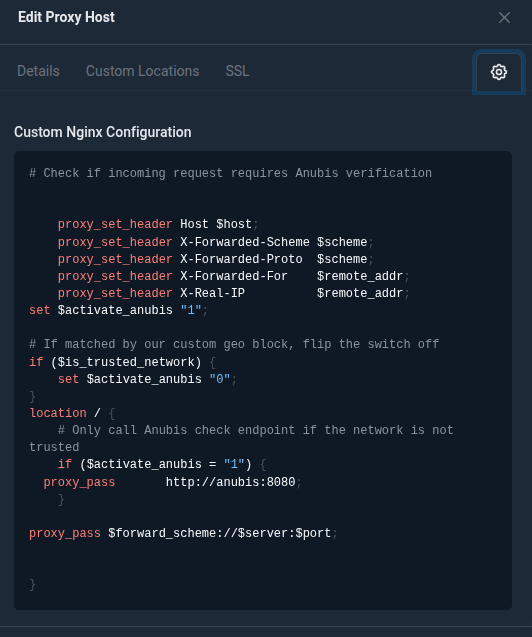532x637 pixels.
Task: Open the Custom Locations tab
Action: pos(143,71)
